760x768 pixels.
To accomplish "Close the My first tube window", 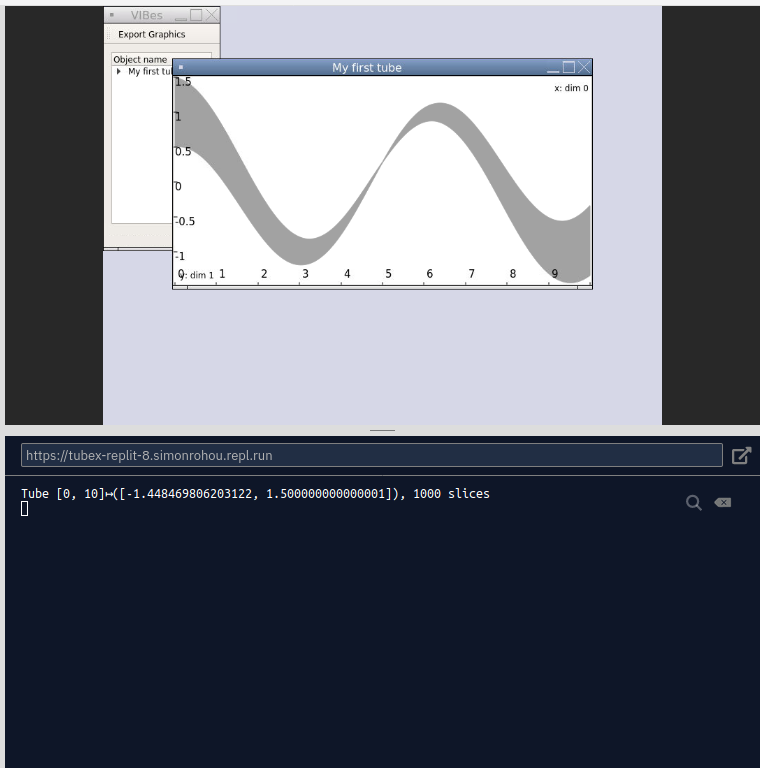I will [x=584, y=67].
